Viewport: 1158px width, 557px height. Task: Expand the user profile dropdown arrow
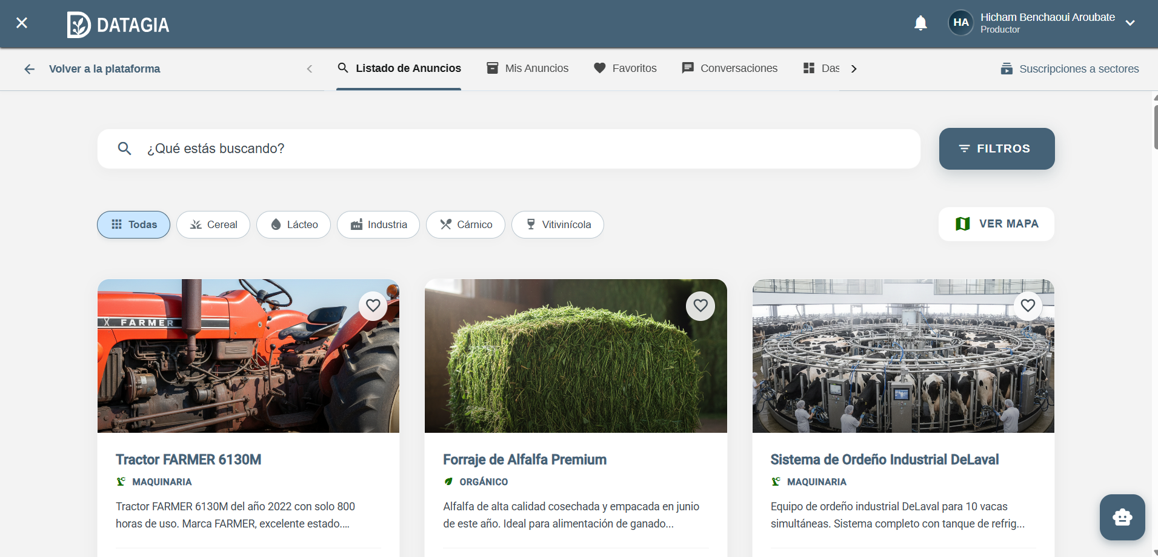pyautogui.click(x=1130, y=23)
